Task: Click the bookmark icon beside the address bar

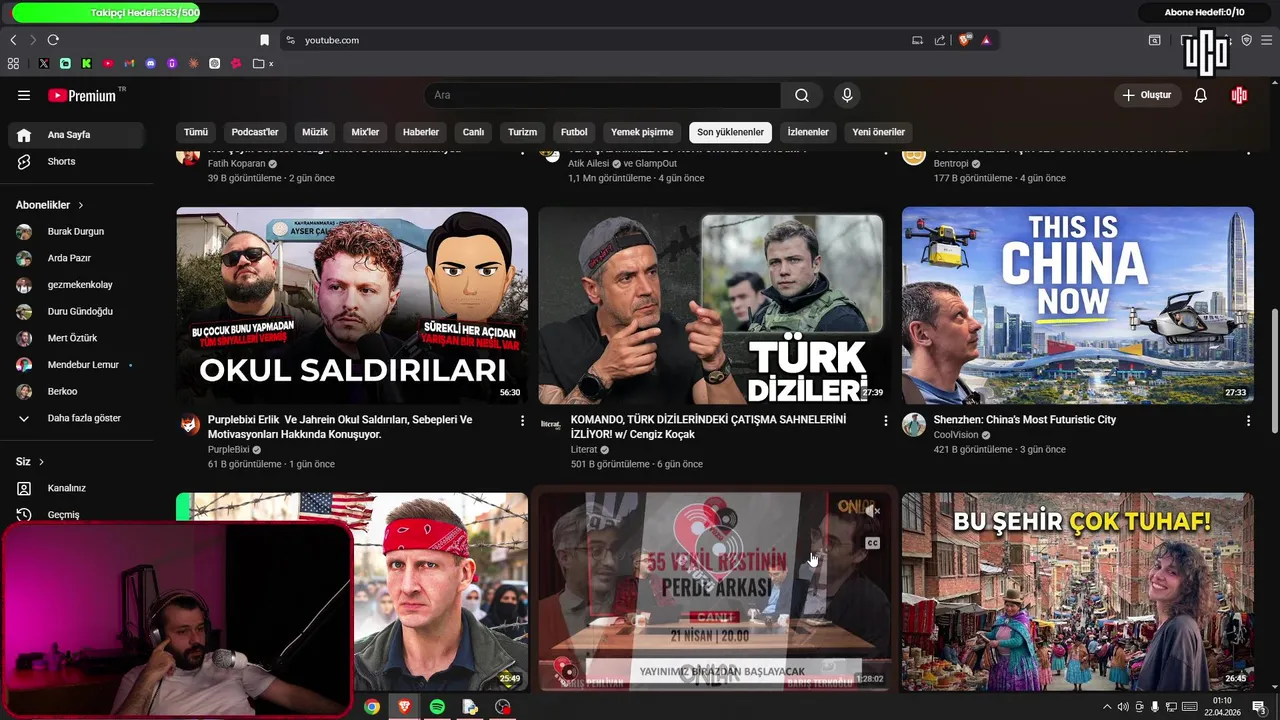Action: pos(264,40)
